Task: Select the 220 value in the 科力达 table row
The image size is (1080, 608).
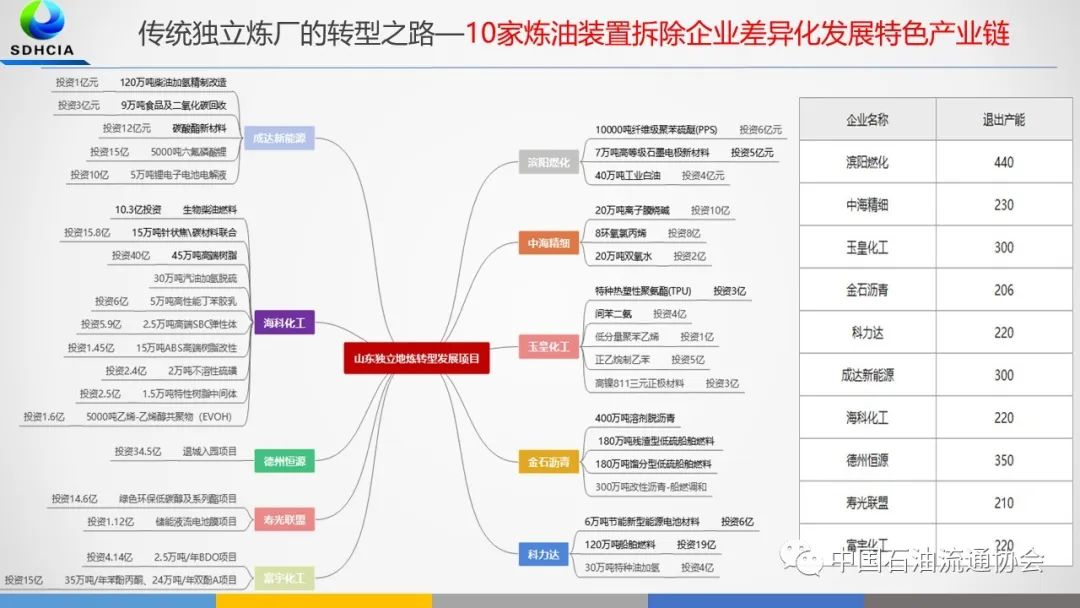Action: click(1004, 333)
